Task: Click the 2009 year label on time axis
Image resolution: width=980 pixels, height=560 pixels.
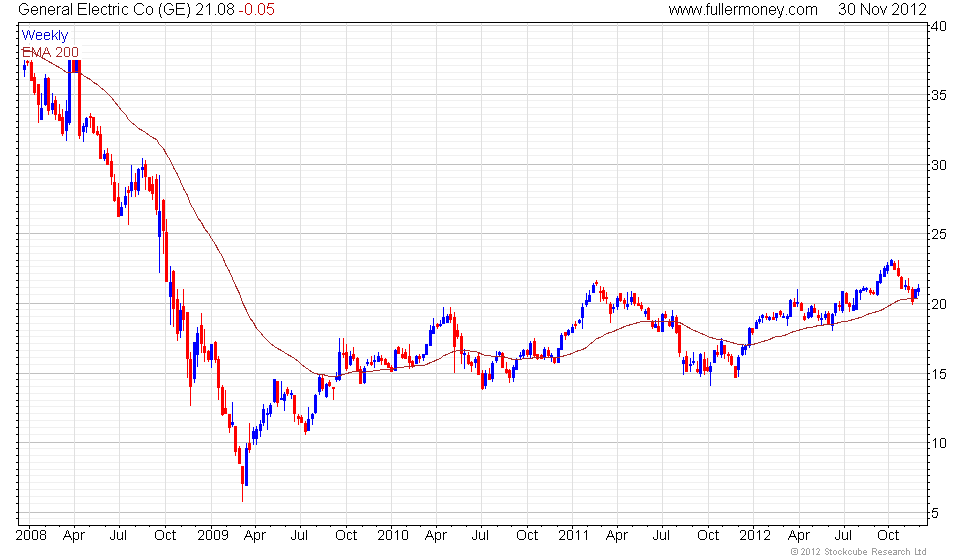Action: (x=212, y=535)
